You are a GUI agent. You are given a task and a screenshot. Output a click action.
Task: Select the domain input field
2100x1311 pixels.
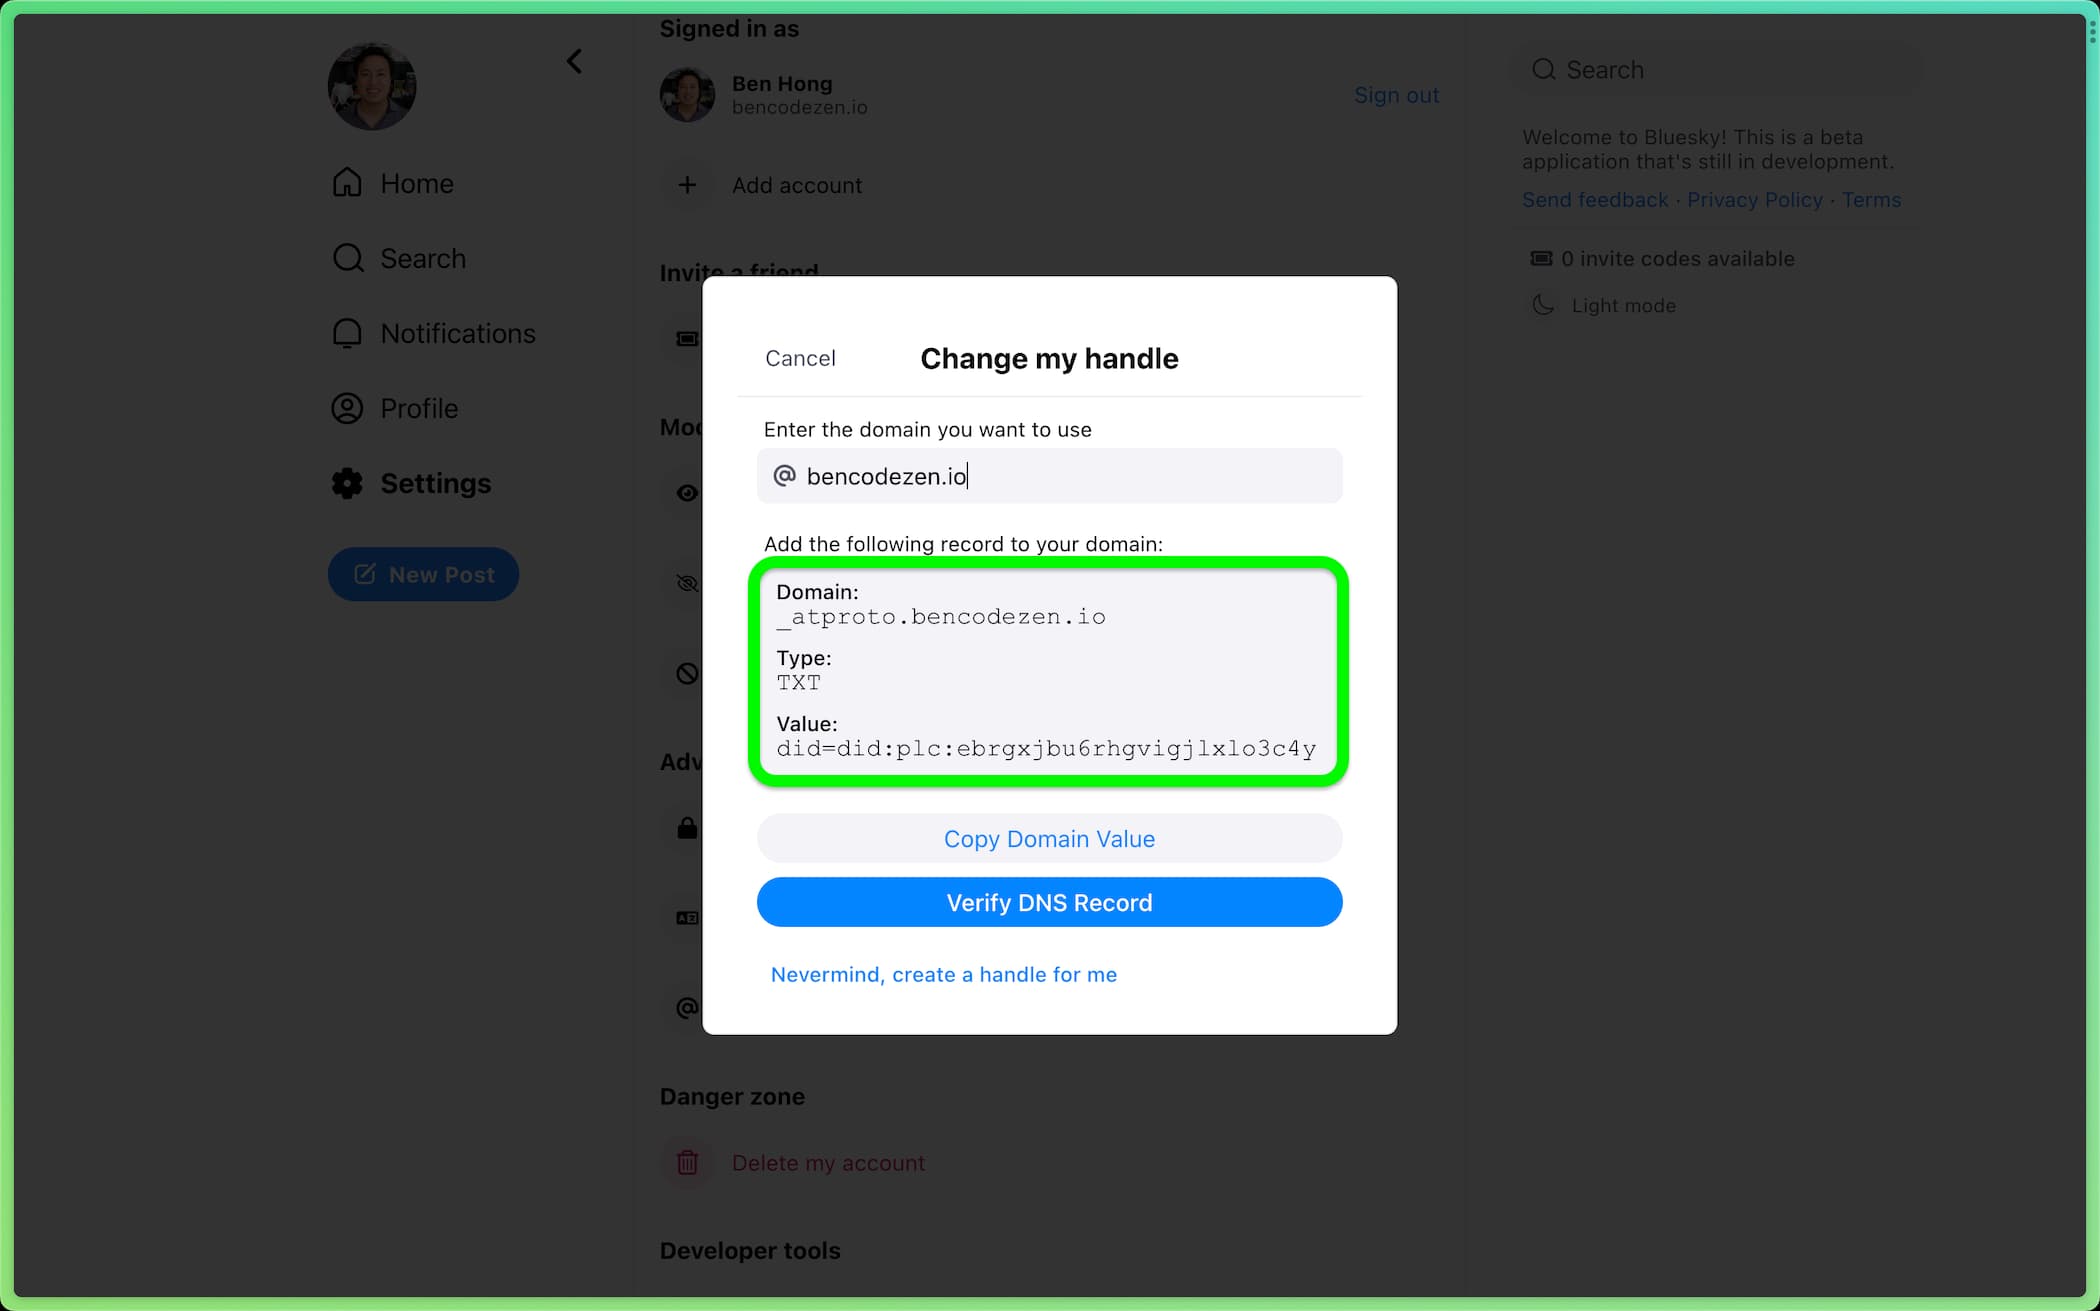point(1052,476)
